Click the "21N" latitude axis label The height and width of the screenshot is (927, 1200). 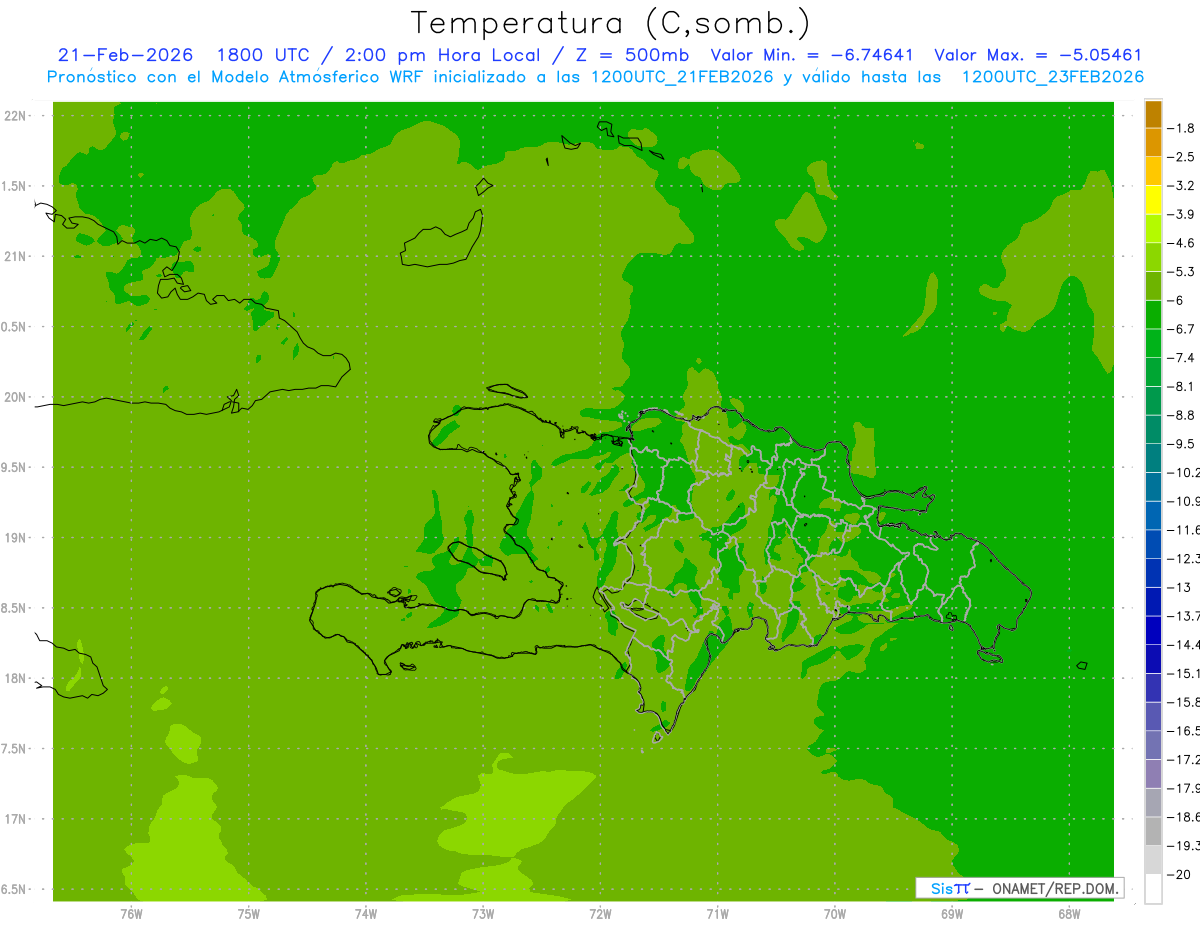17,256
